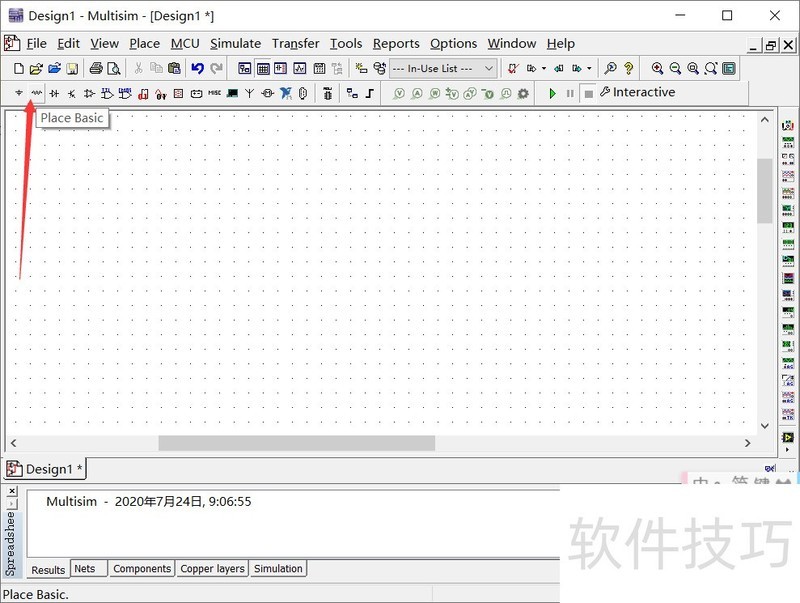Select the Place Diode component icon
800x603 pixels.
pyautogui.click(x=55, y=93)
